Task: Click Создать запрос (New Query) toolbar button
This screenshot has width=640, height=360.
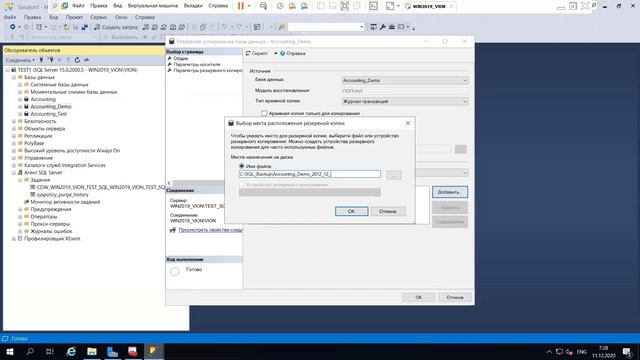Action: pos(116,27)
